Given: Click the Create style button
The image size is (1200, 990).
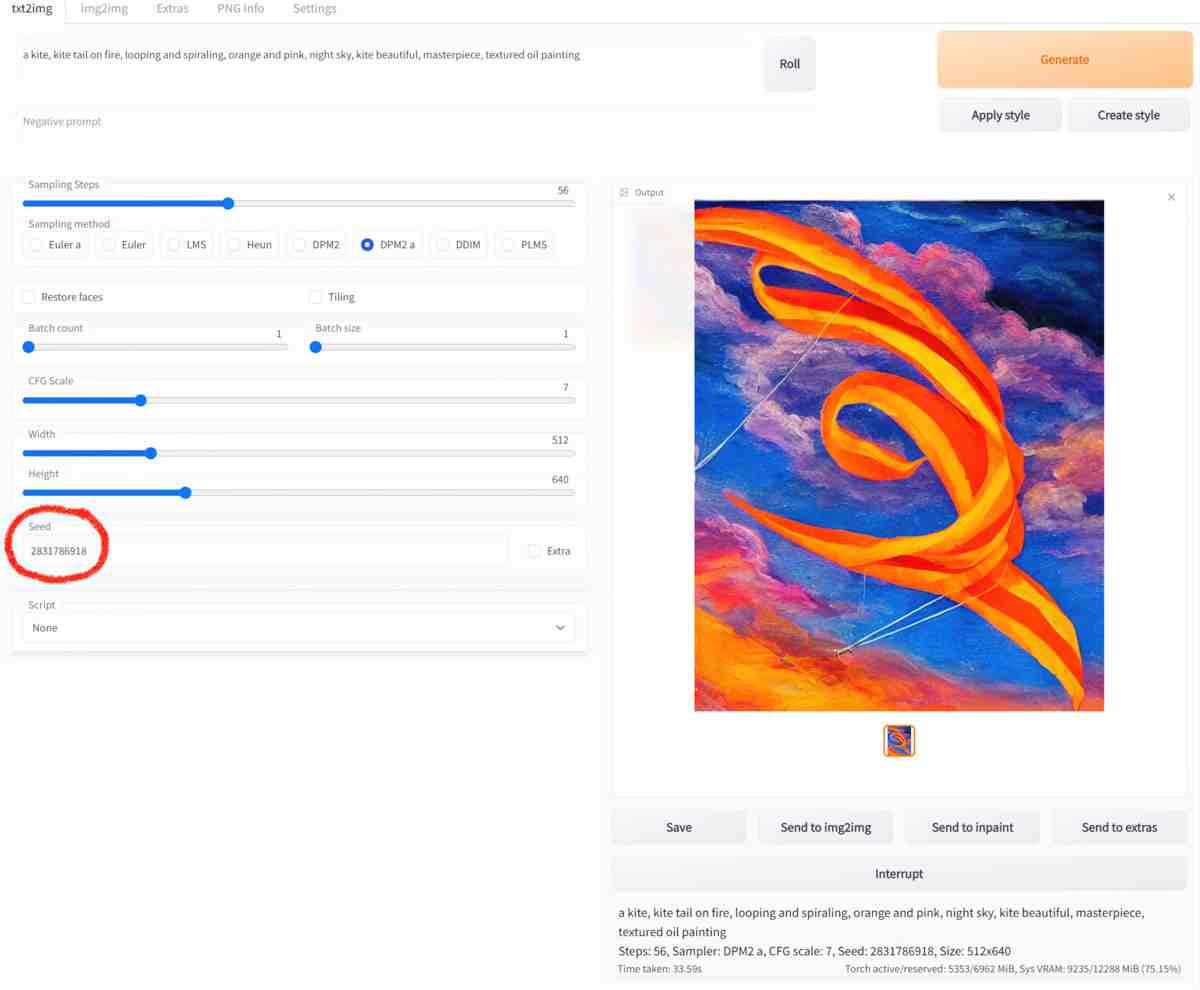Looking at the screenshot, I should point(1128,115).
